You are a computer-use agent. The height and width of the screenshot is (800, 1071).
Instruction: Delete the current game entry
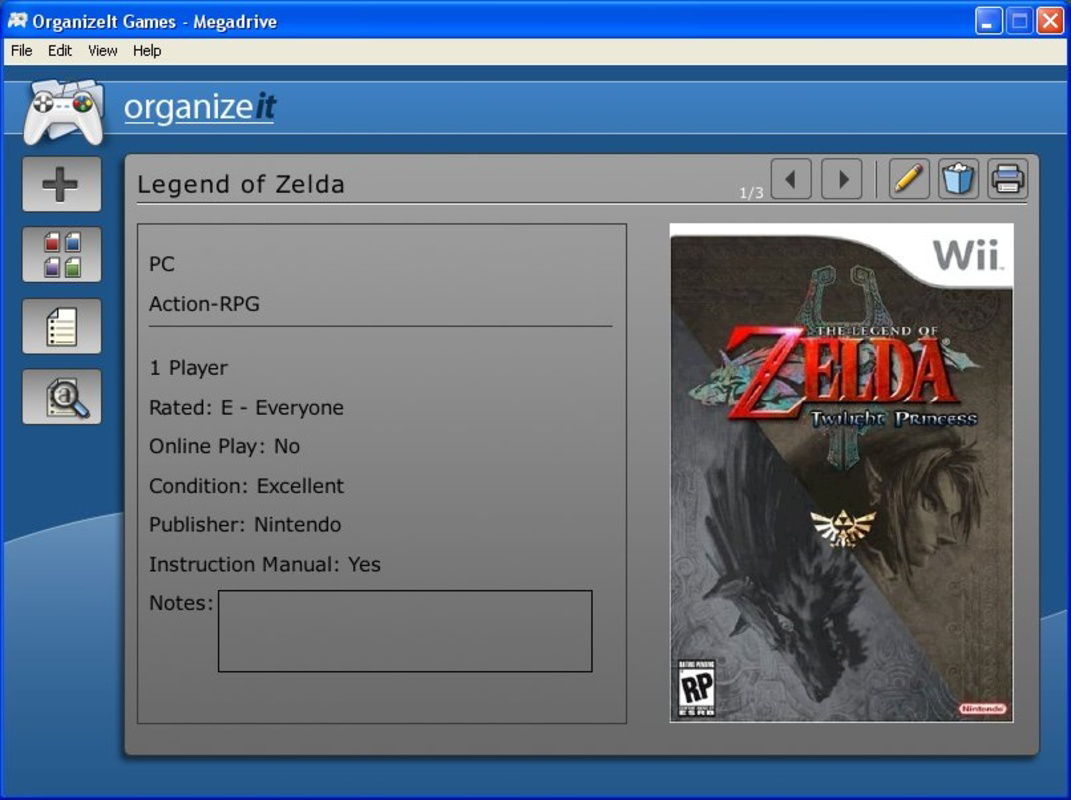(958, 179)
